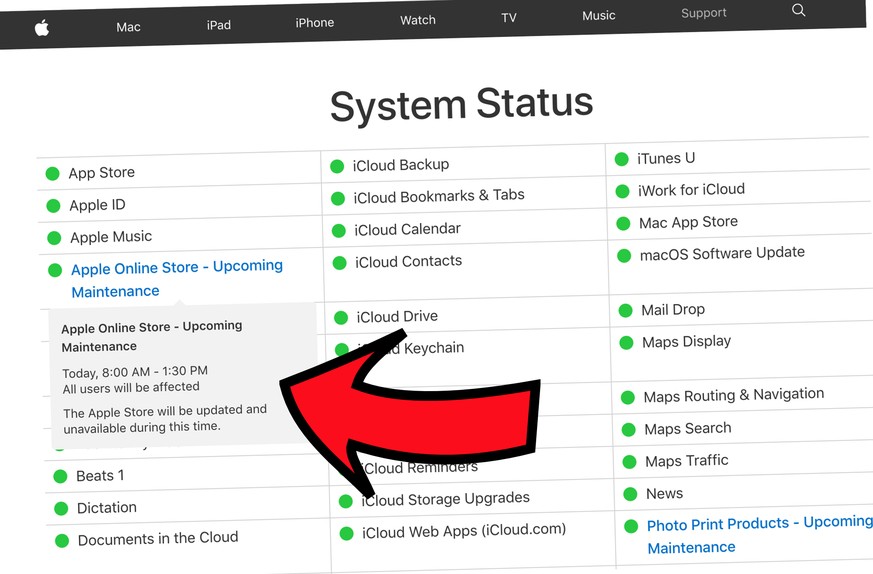
Task: Go to the iPhone navigation tab
Action: click(314, 23)
